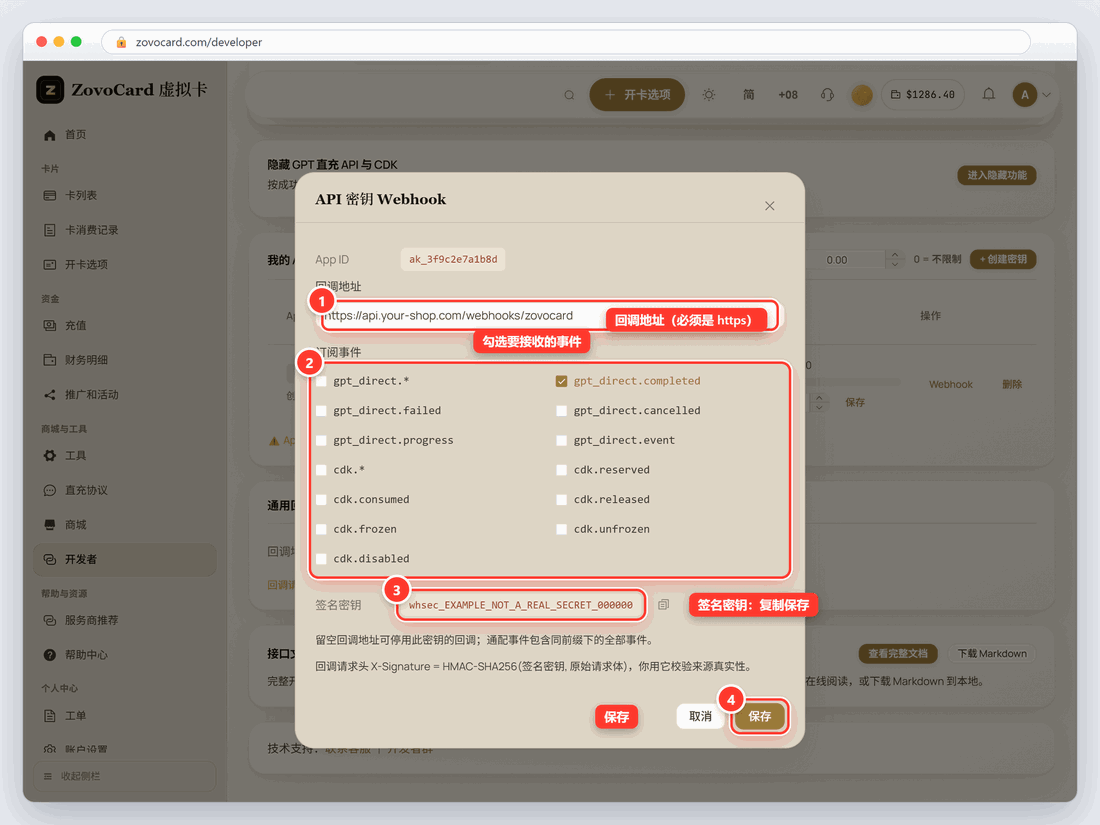Expand the account dropdown chevron
1100x825 pixels.
click(1047, 95)
